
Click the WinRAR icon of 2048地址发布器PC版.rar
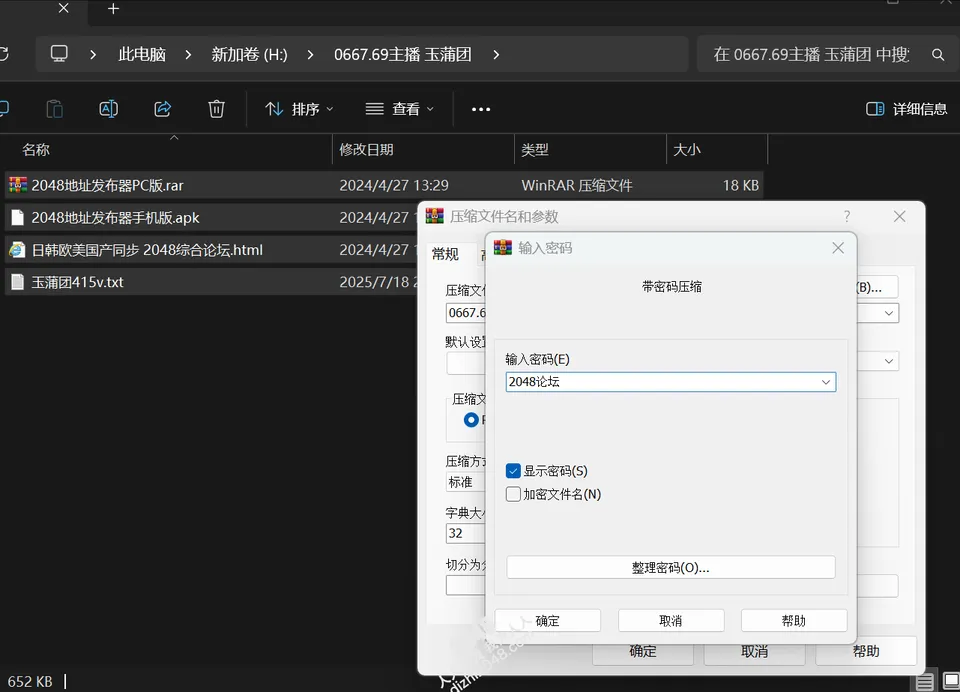click(x=18, y=185)
